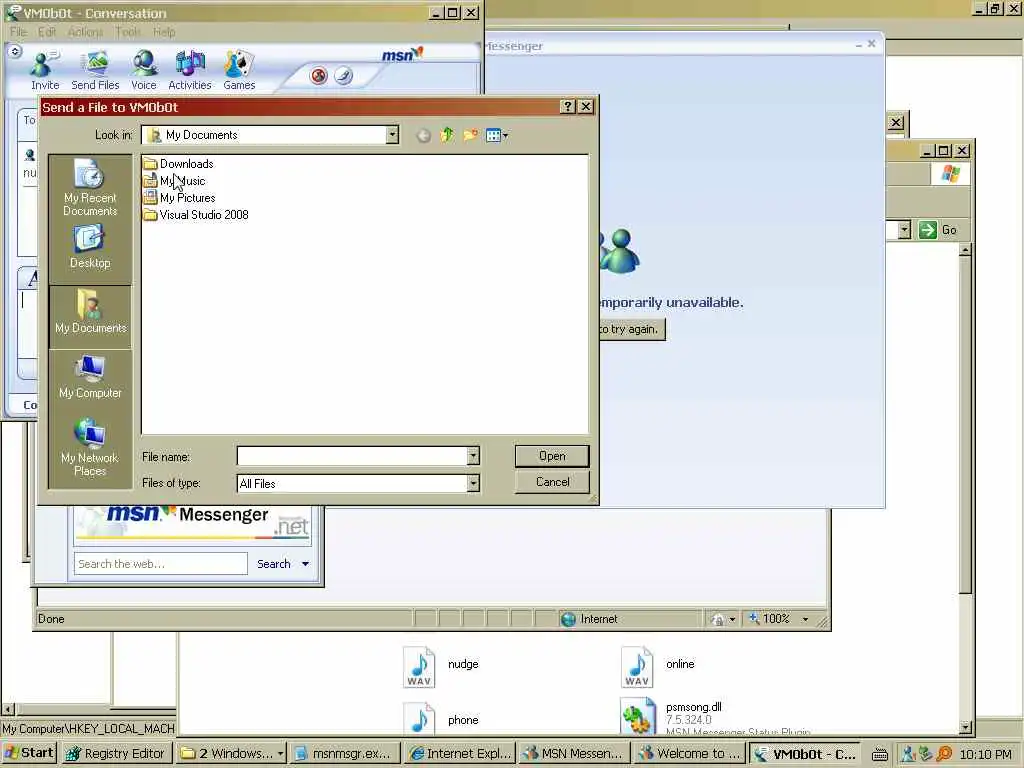This screenshot has height=768, width=1024.
Task: Click the block contact round icon
Action: [x=319, y=76]
